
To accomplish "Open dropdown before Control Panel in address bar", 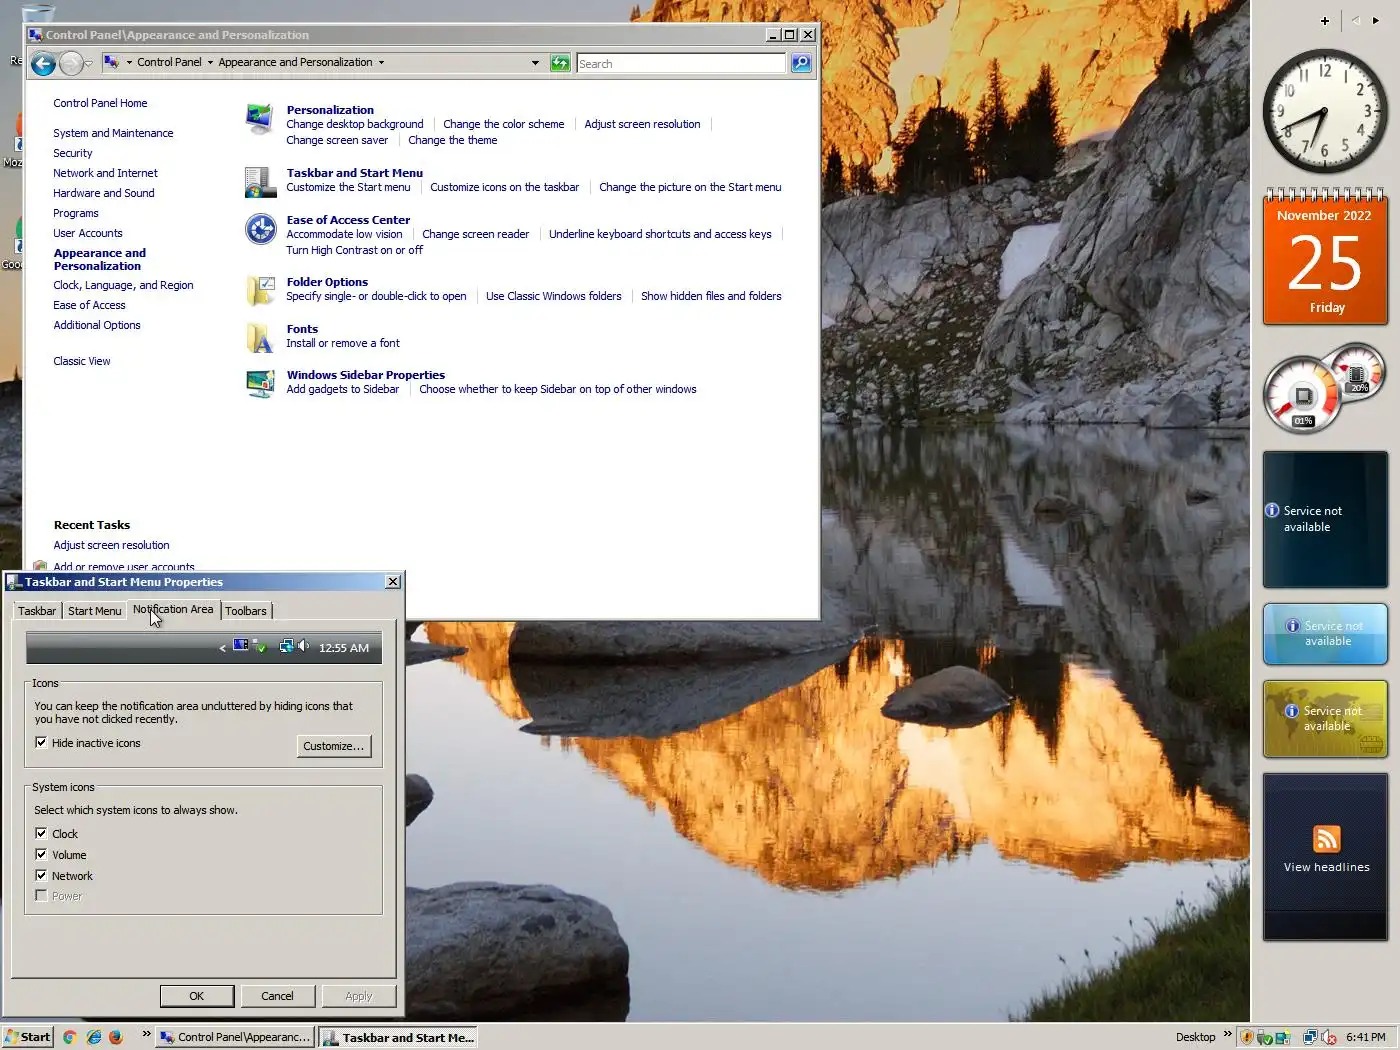I will pos(129,62).
